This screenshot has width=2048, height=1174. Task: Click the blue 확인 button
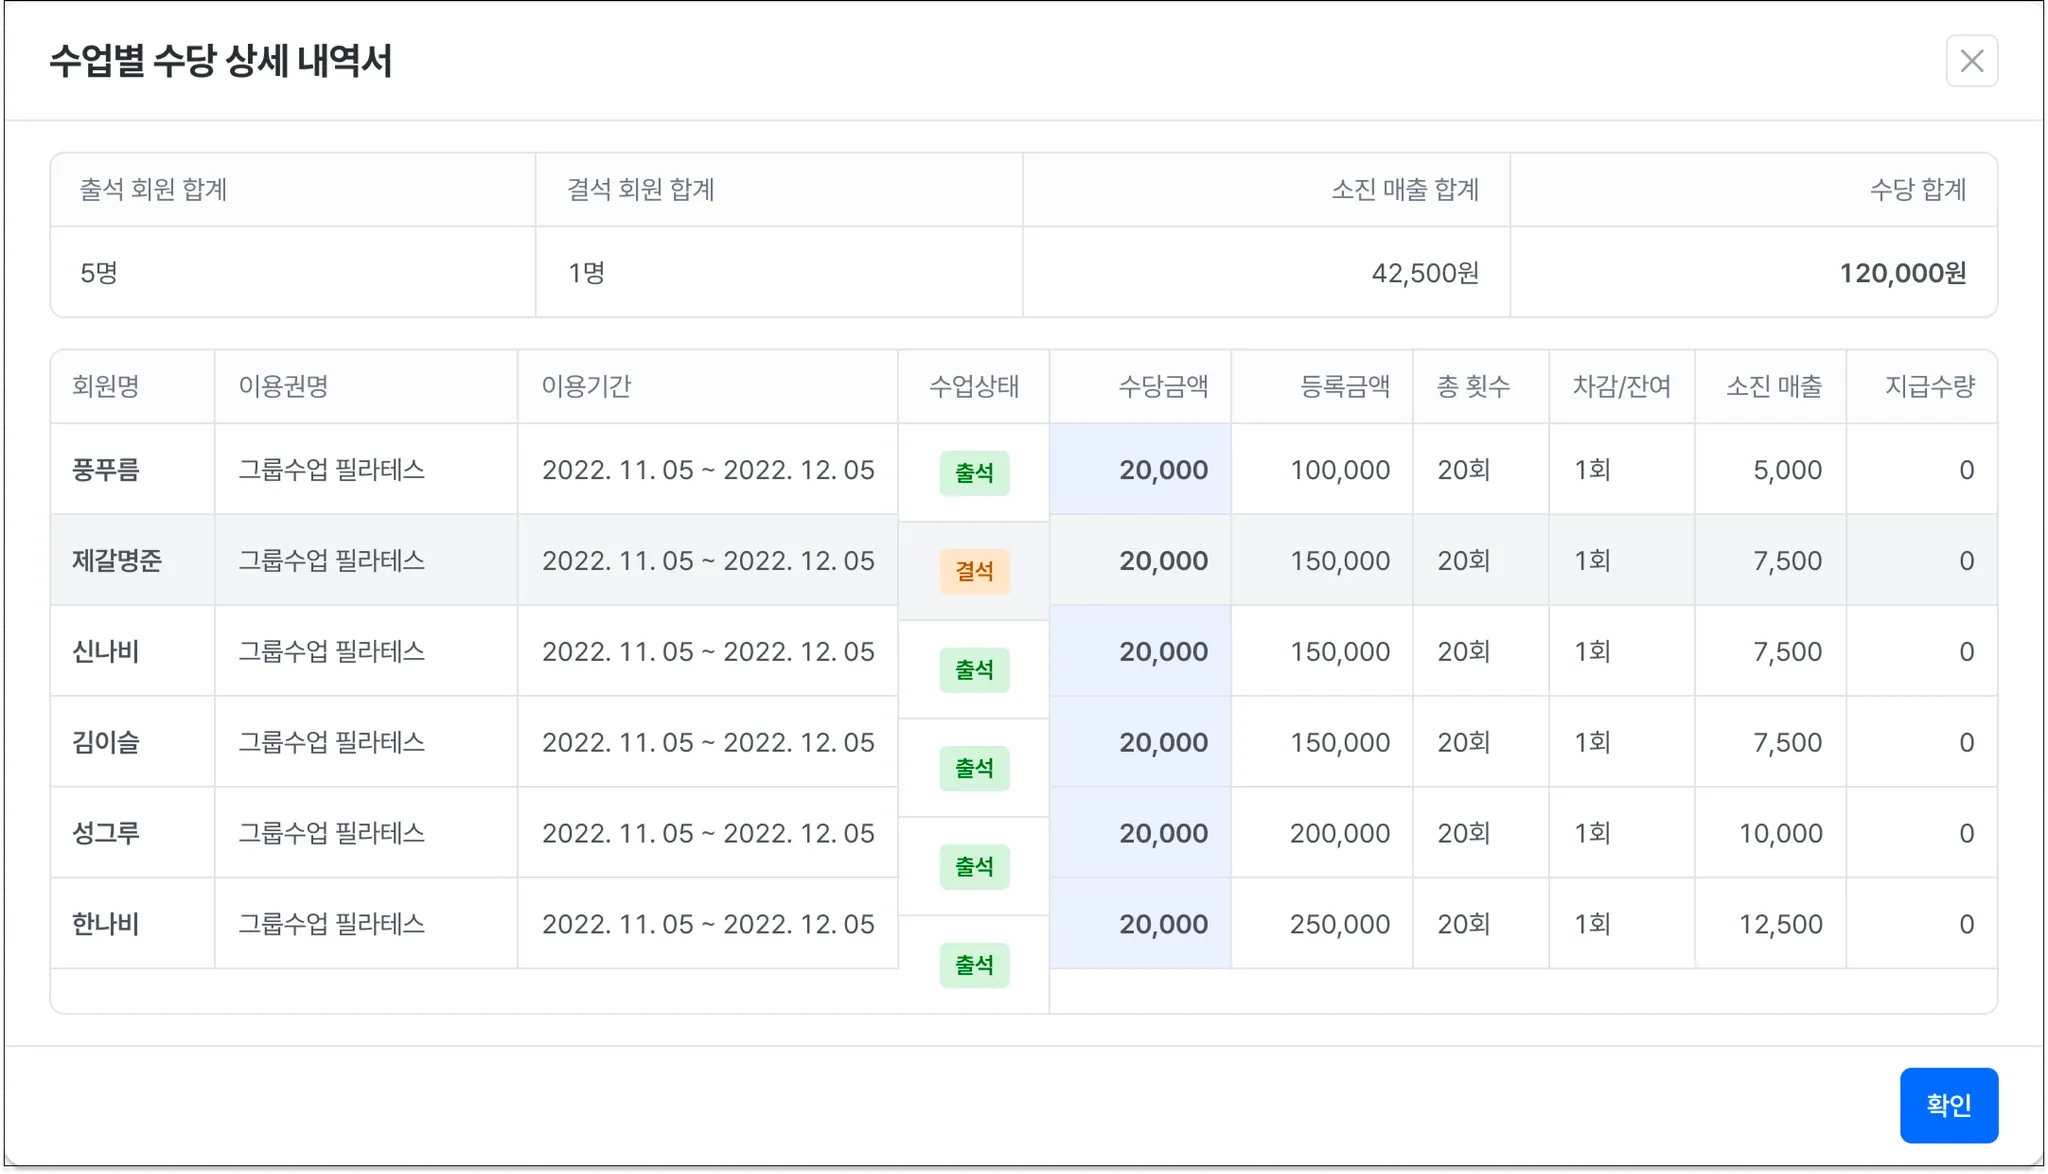[x=1948, y=1105]
